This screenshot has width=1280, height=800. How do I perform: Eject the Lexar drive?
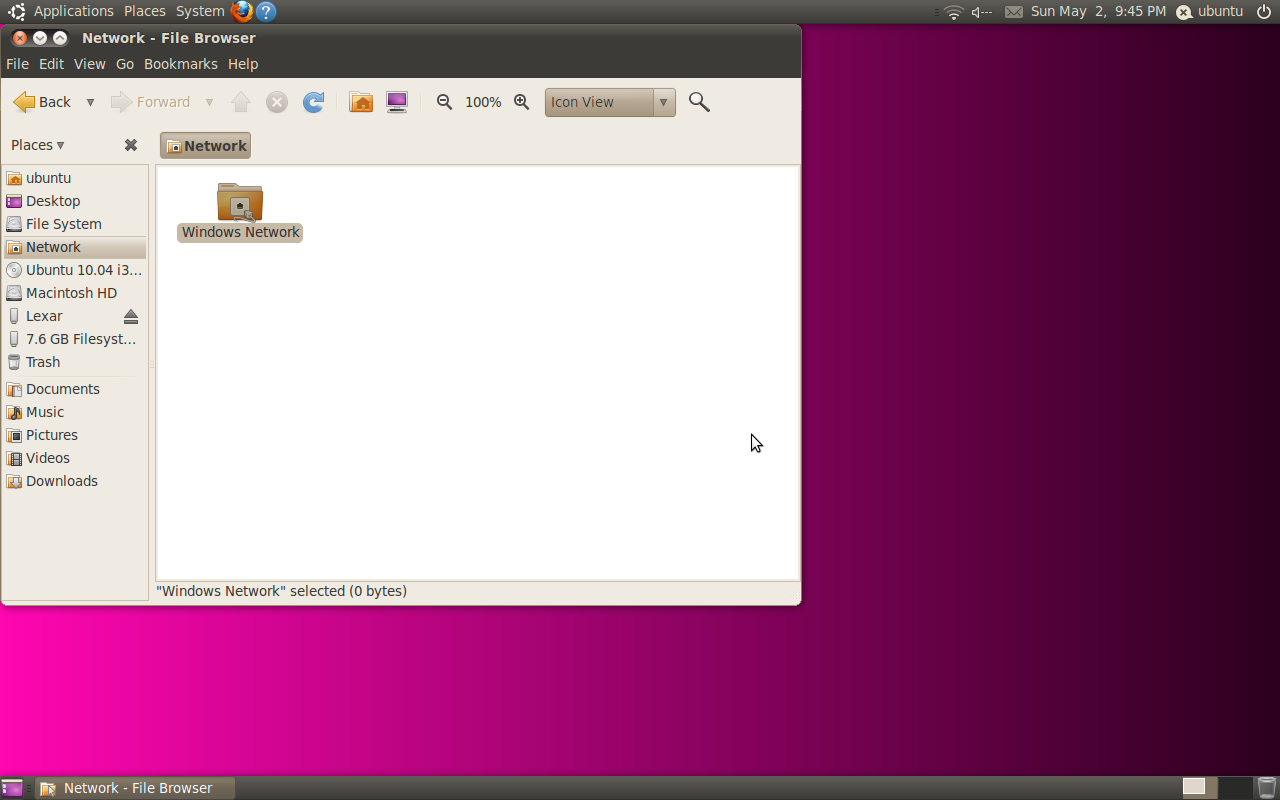click(131, 316)
